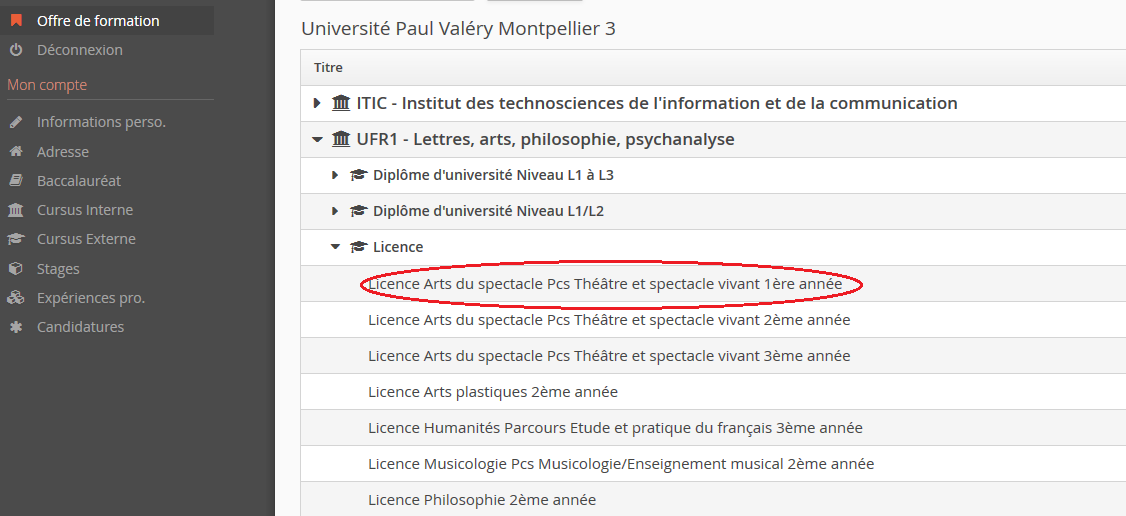The height and width of the screenshot is (516, 1126).
Task: Collapse the UFR1 Lettres, arts tree node
Action: coord(317,139)
